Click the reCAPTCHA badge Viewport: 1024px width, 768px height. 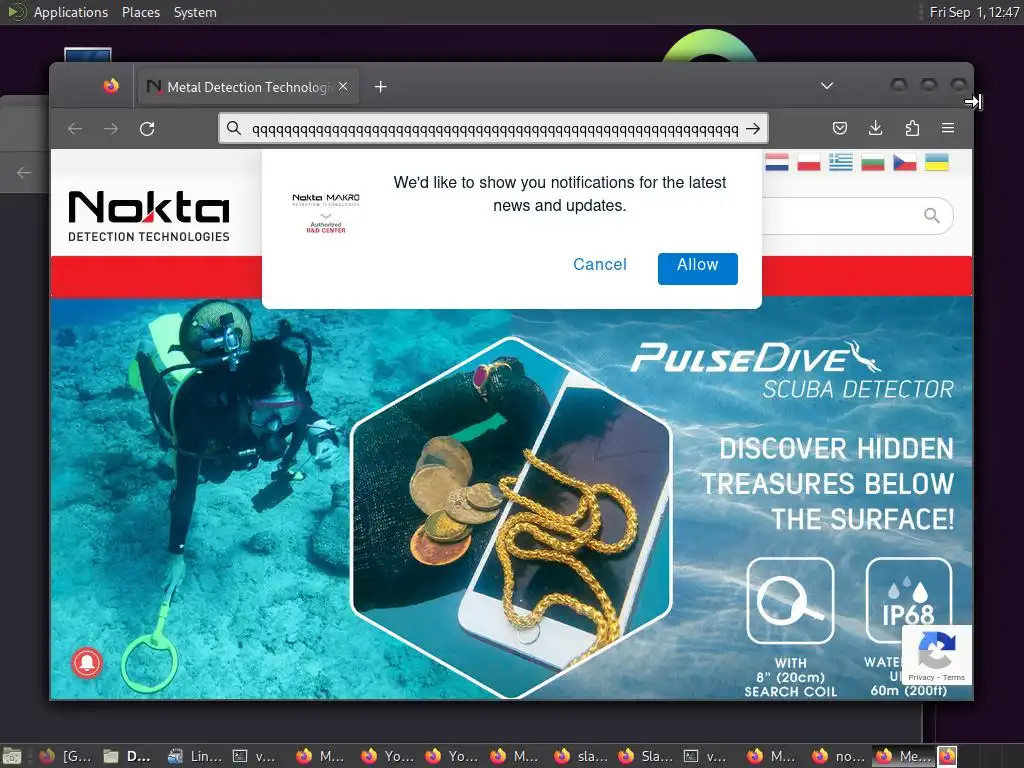[936, 655]
